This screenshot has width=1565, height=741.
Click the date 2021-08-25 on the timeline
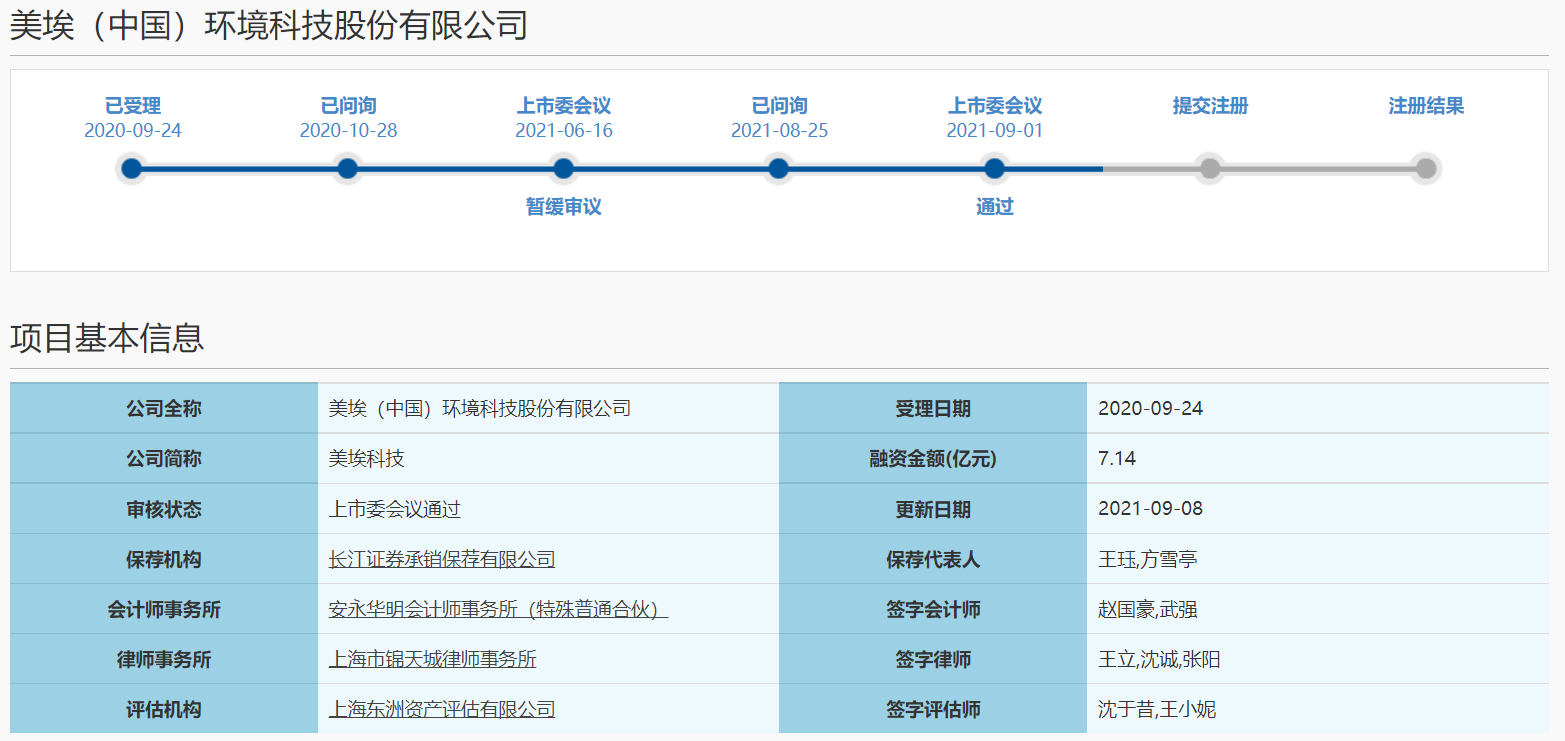[x=779, y=131]
